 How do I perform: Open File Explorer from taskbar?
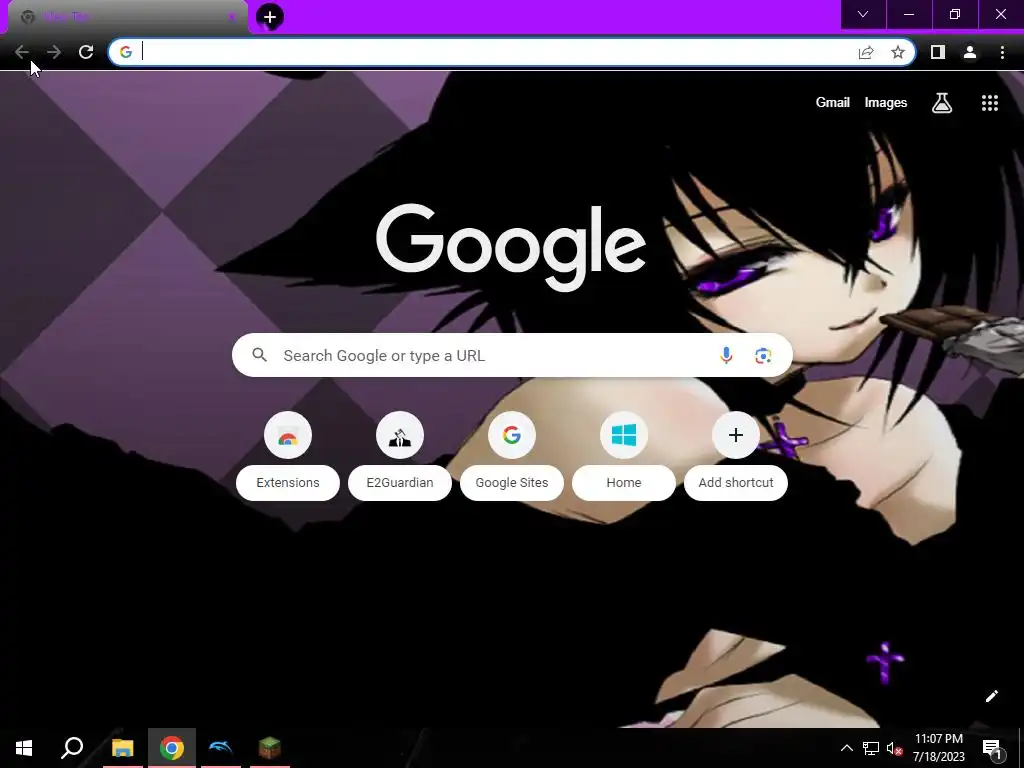click(122, 748)
